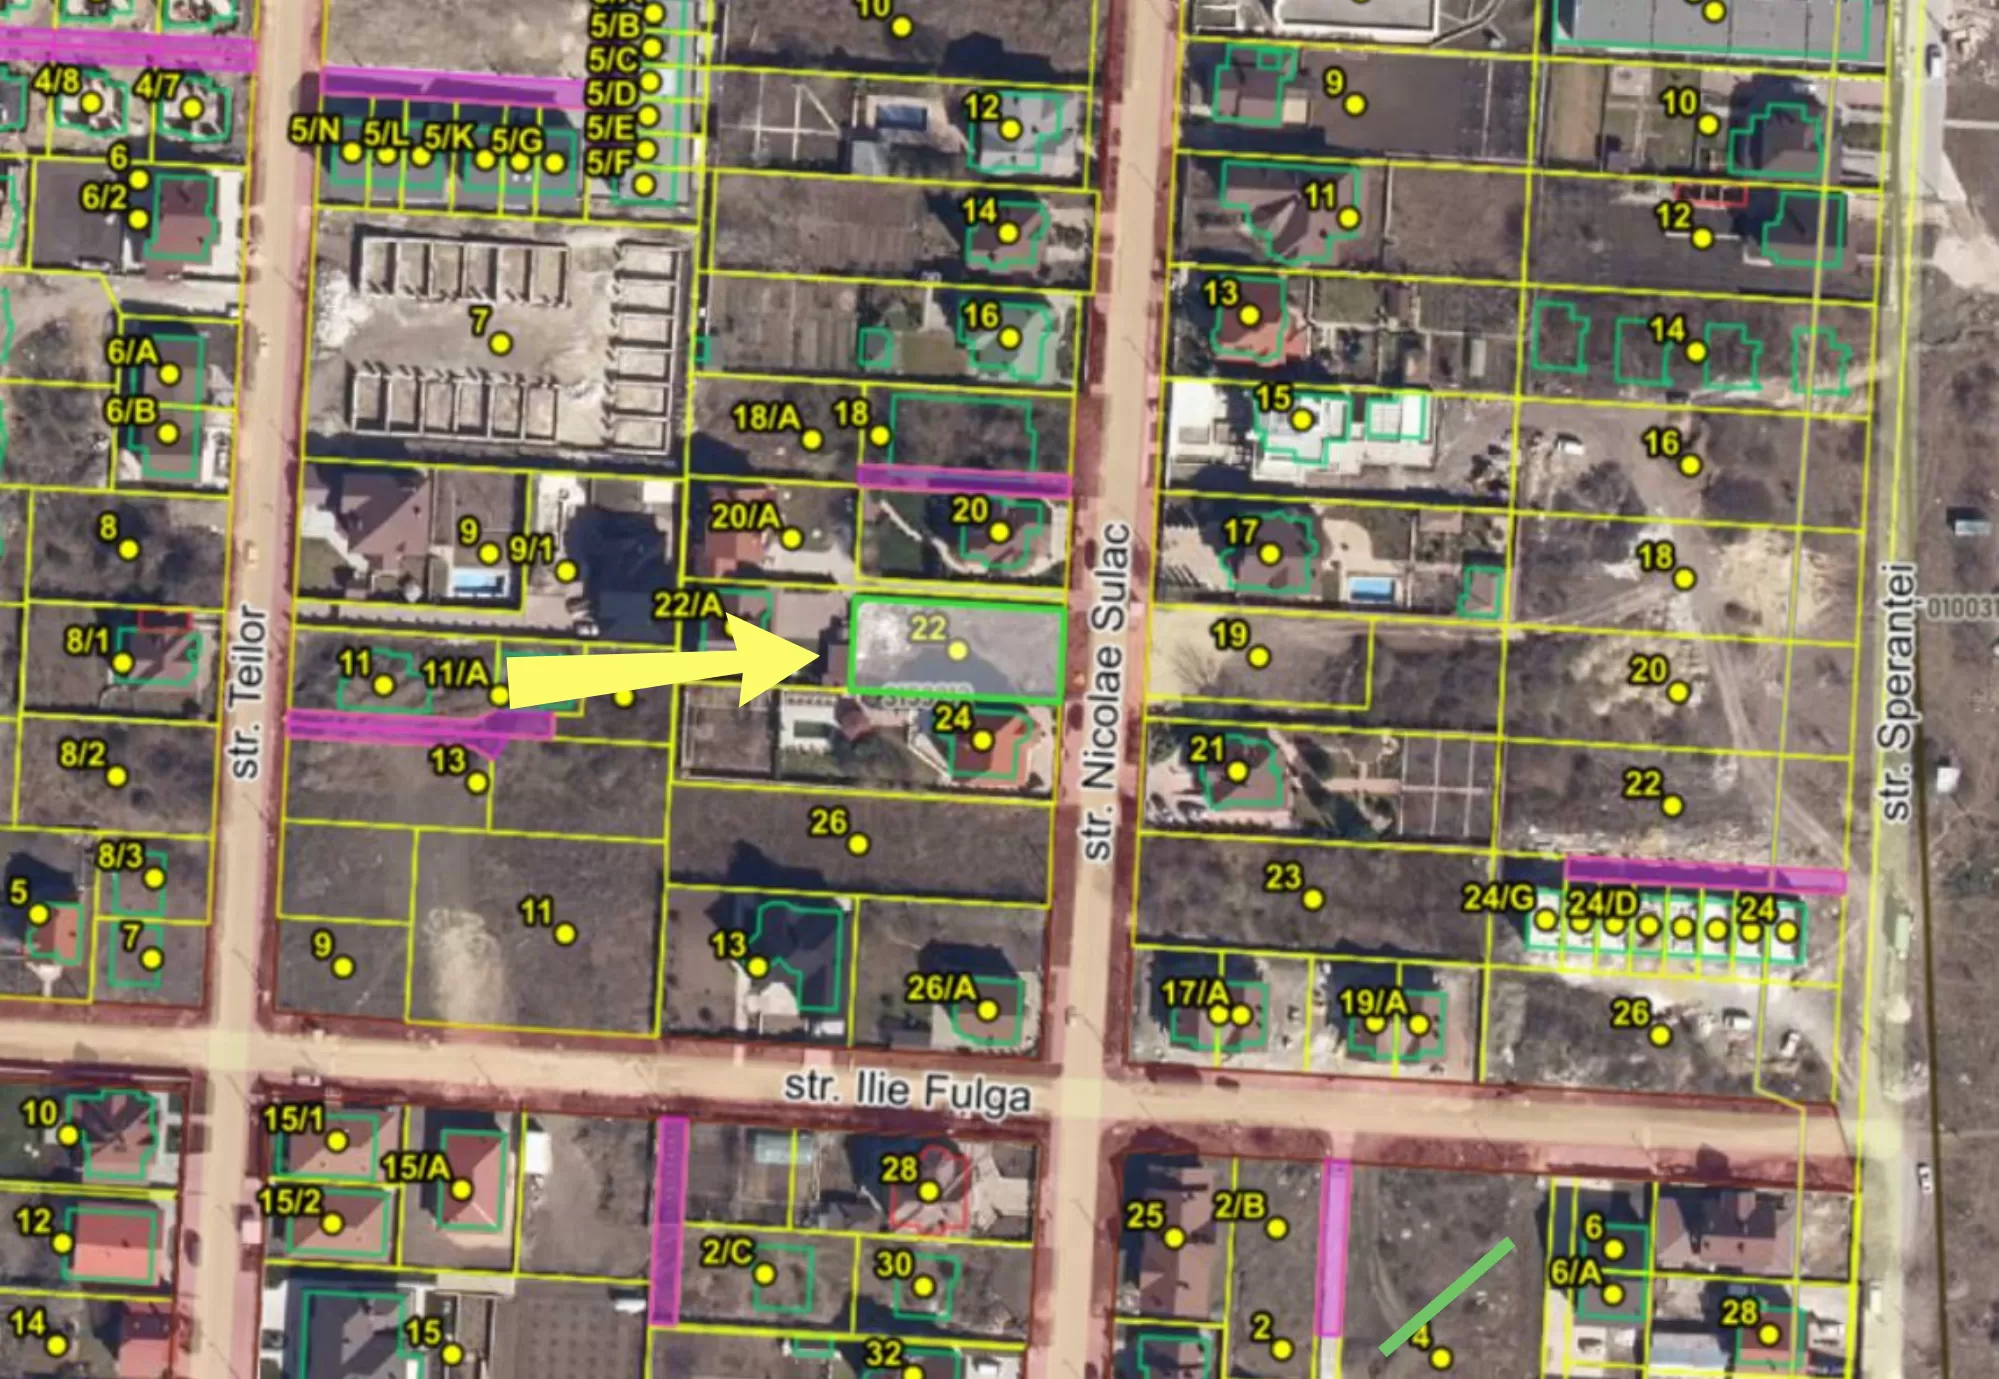Image resolution: width=1999 pixels, height=1379 pixels.
Task: Select address point 8/3
Action: (153, 878)
